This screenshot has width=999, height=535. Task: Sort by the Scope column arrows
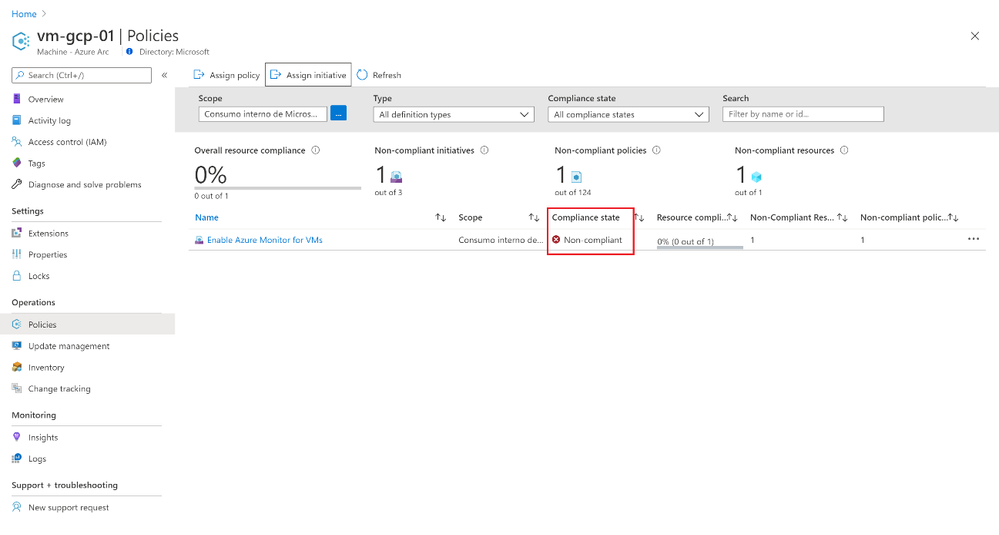pyautogui.click(x=534, y=218)
